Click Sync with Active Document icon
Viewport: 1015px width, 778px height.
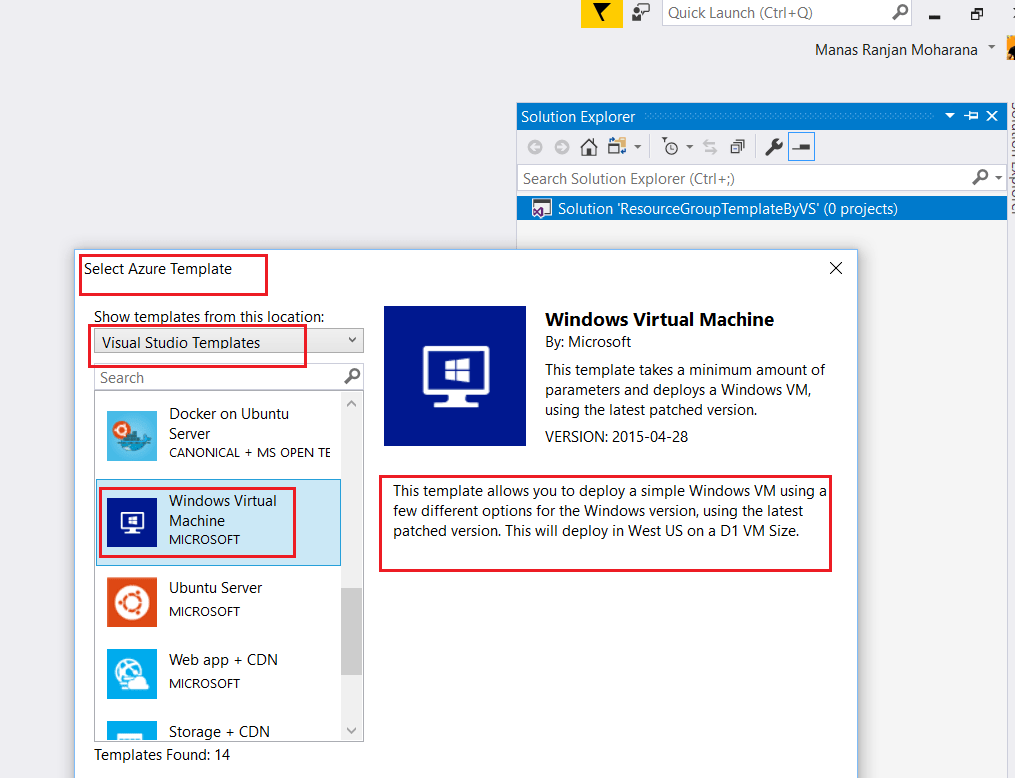pos(710,148)
